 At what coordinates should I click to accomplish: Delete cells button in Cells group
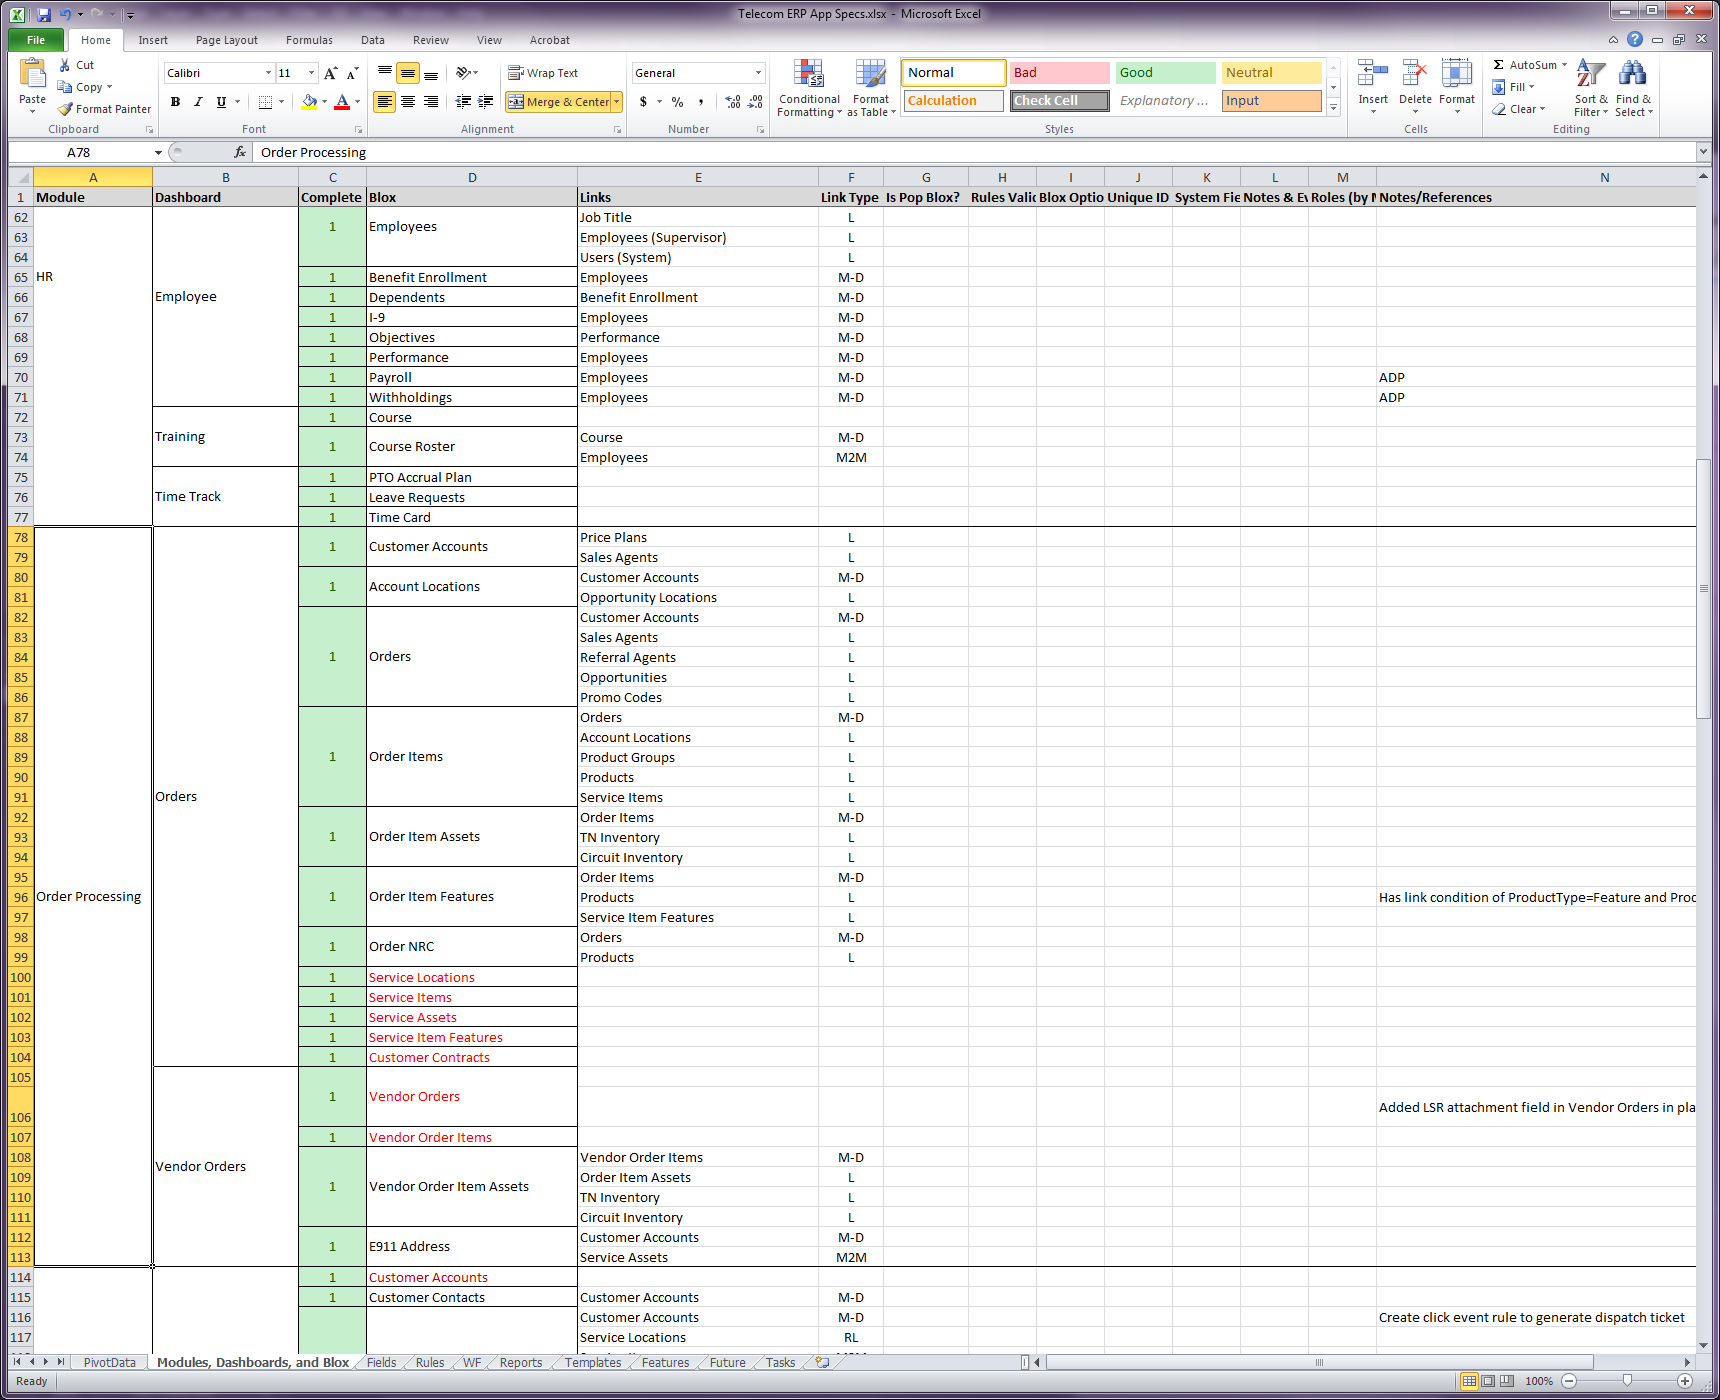coord(1415,86)
